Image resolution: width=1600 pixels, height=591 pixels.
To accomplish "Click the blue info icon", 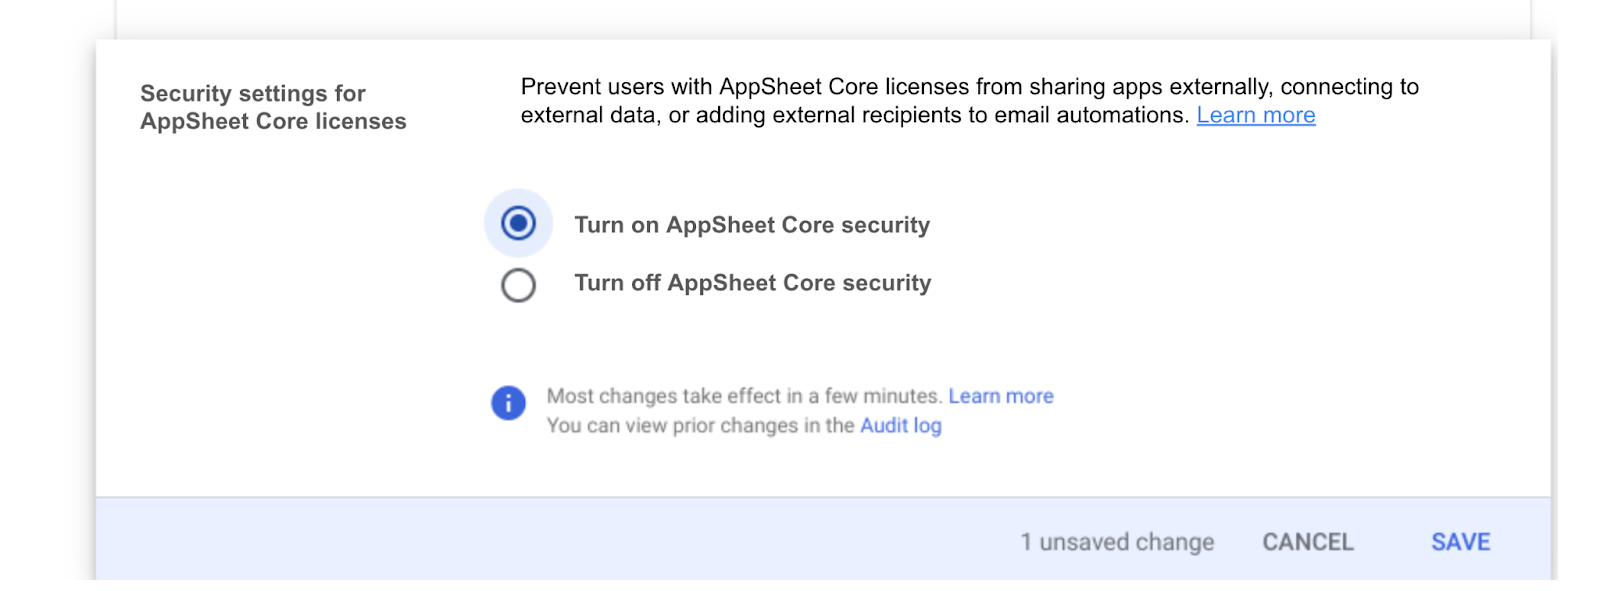I will coord(508,403).
